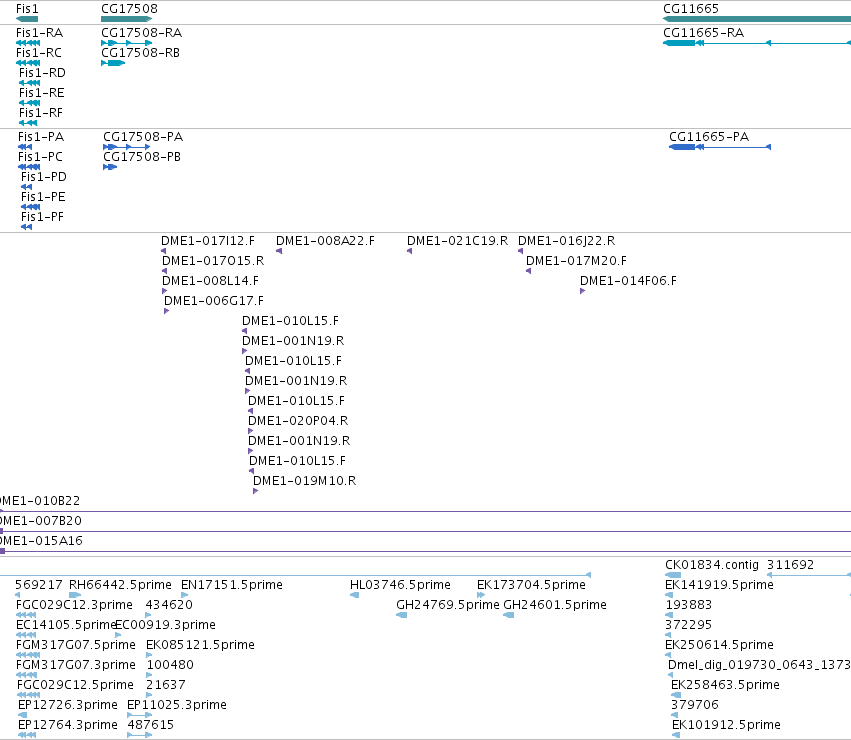Image resolution: width=851 pixels, height=740 pixels.
Task: Click EST EK250614.5prime label
Action: point(719,646)
